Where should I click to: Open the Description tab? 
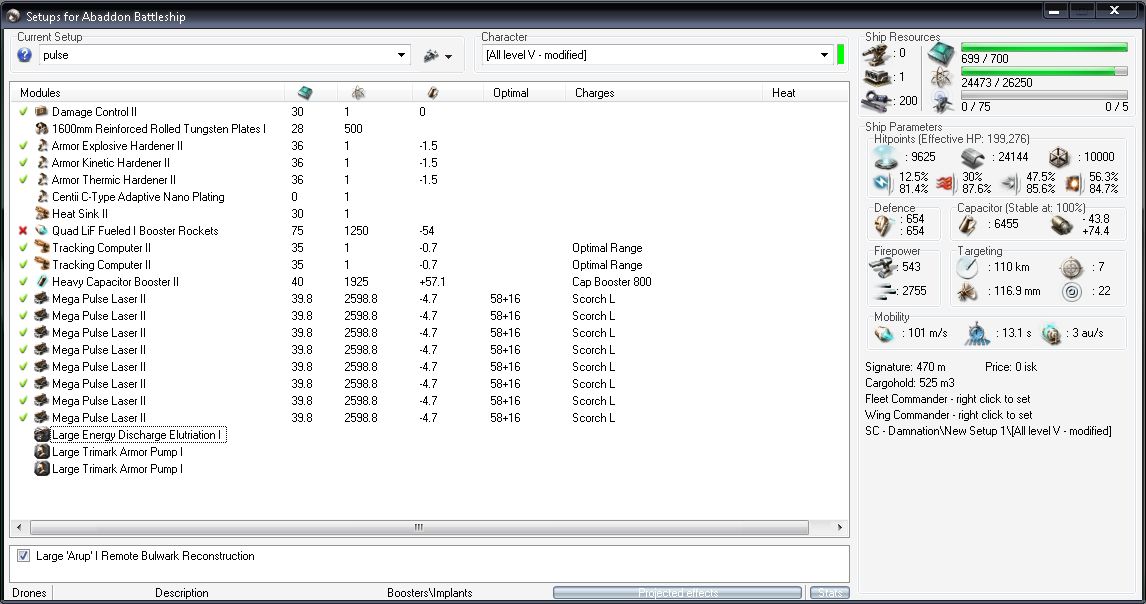182,593
